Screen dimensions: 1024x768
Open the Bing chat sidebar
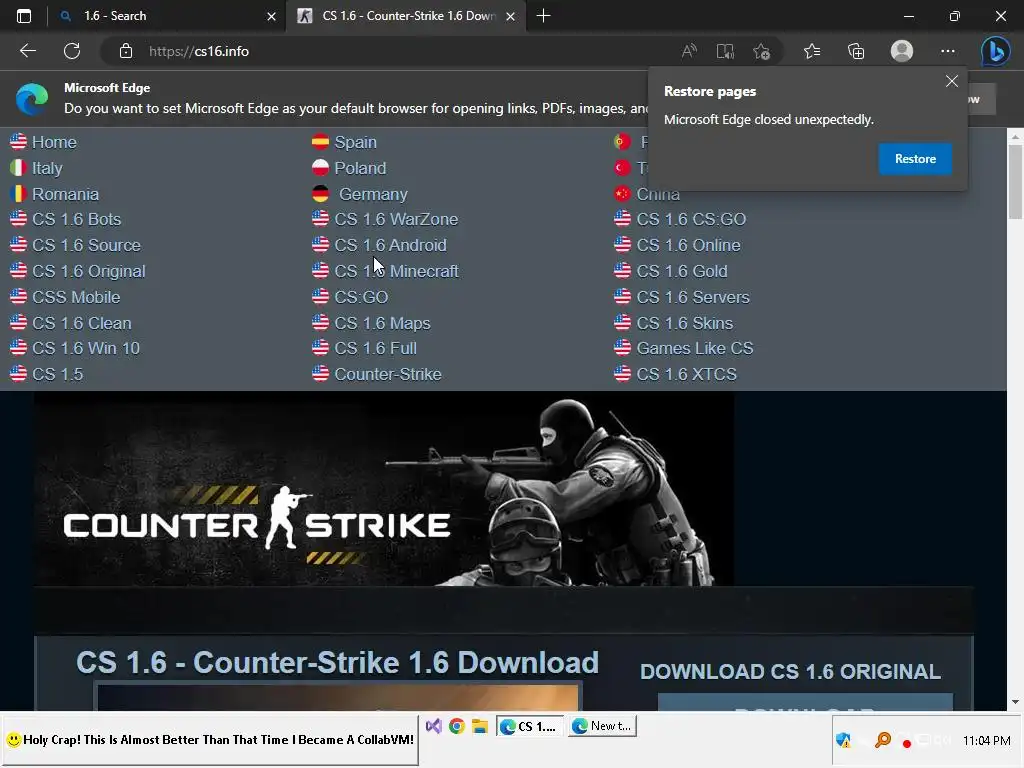pyautogui.click(x=995, y=51)
